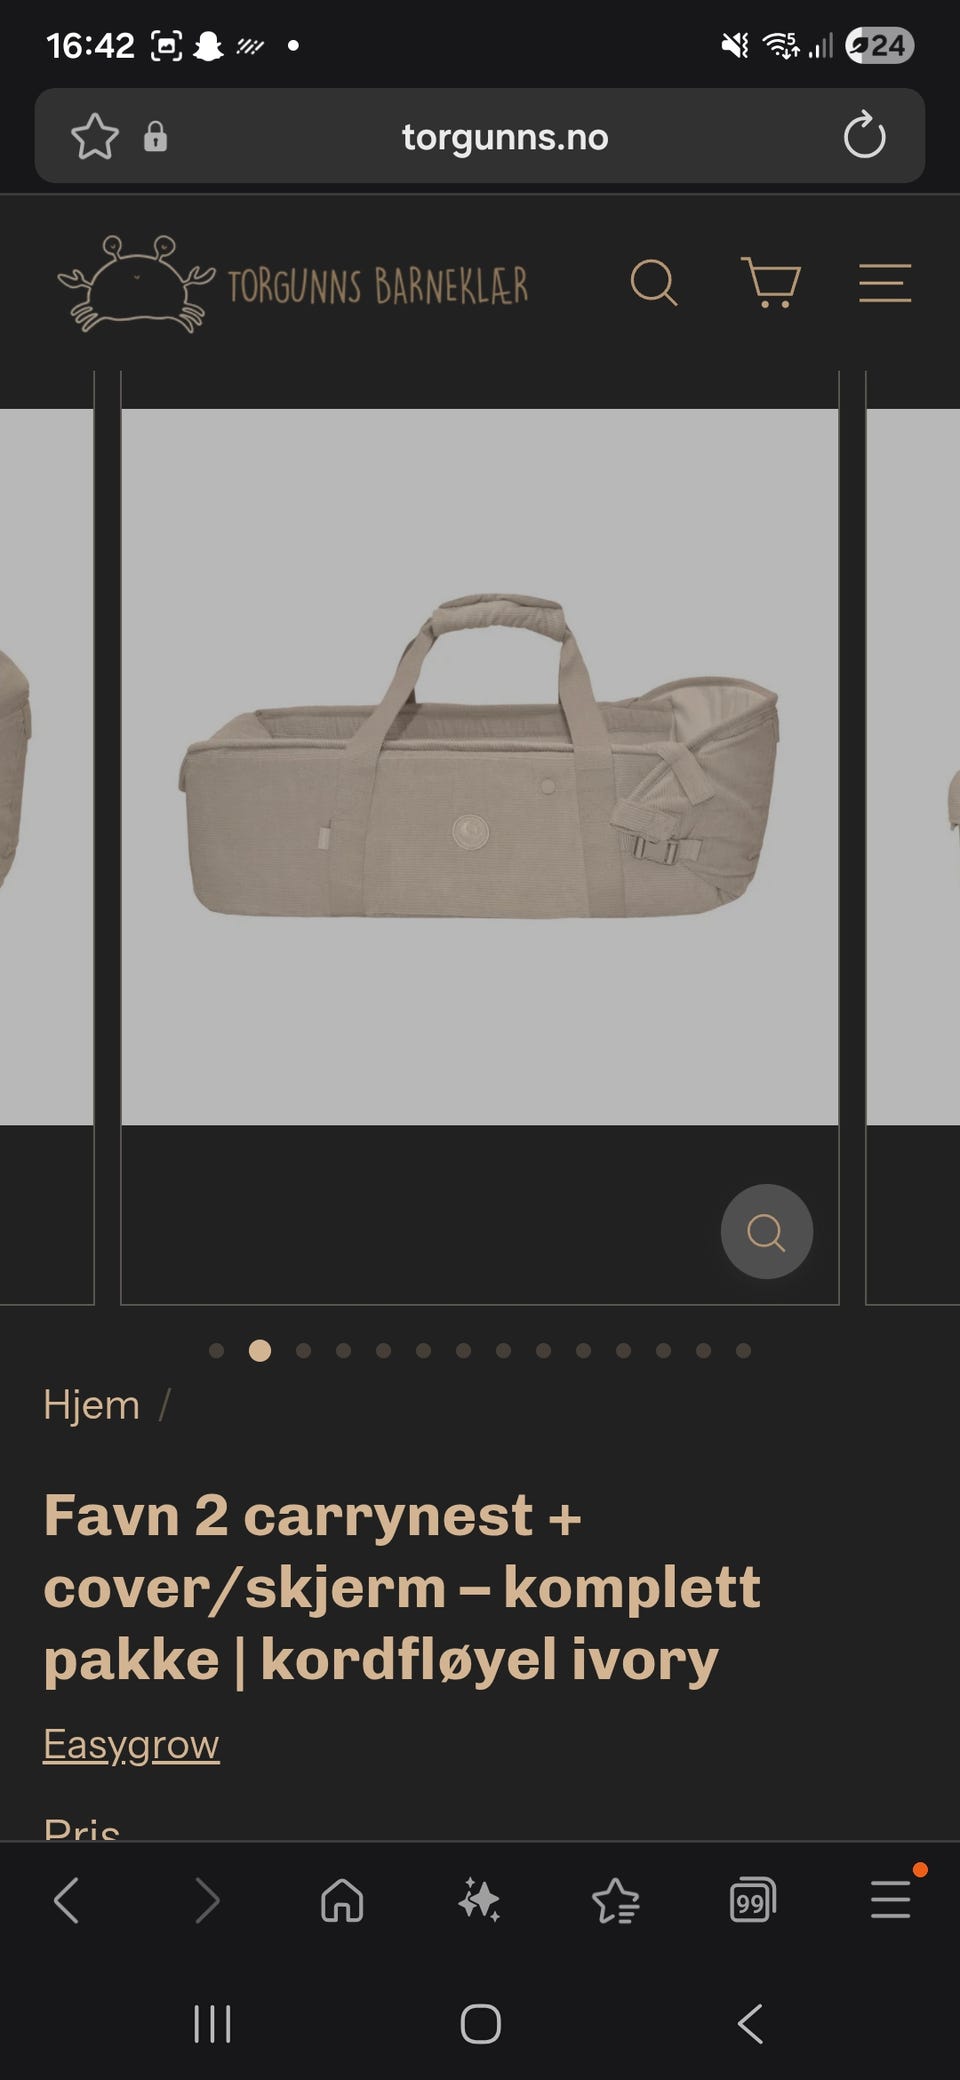The height and width of the screenshot is (2080, 960).
Task: Zoom the product image with round magnifier button
Action: pyautogui.click(x=767, y=1231)
